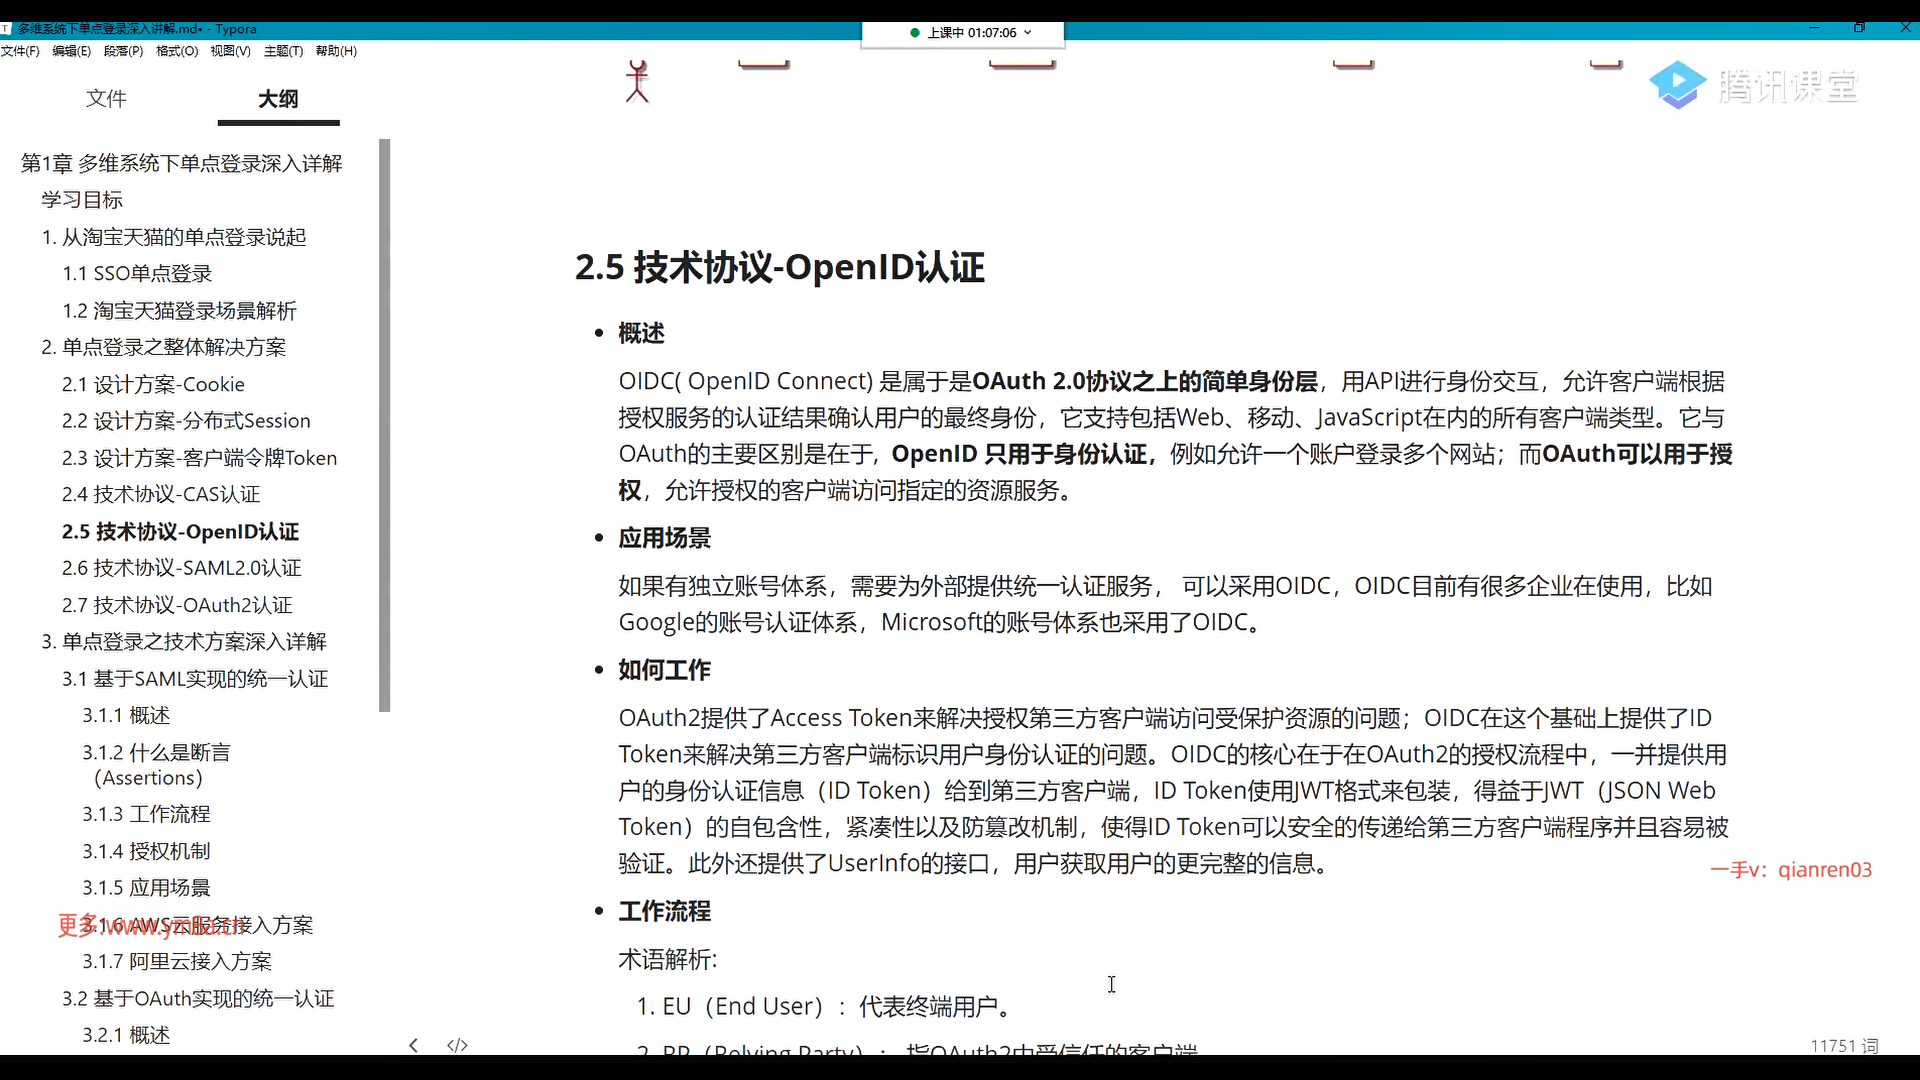The height and width of the screenshot is (1080, 1920).
Task: Switch to the 文件 sidebar tab
Action: click(106, 98)
